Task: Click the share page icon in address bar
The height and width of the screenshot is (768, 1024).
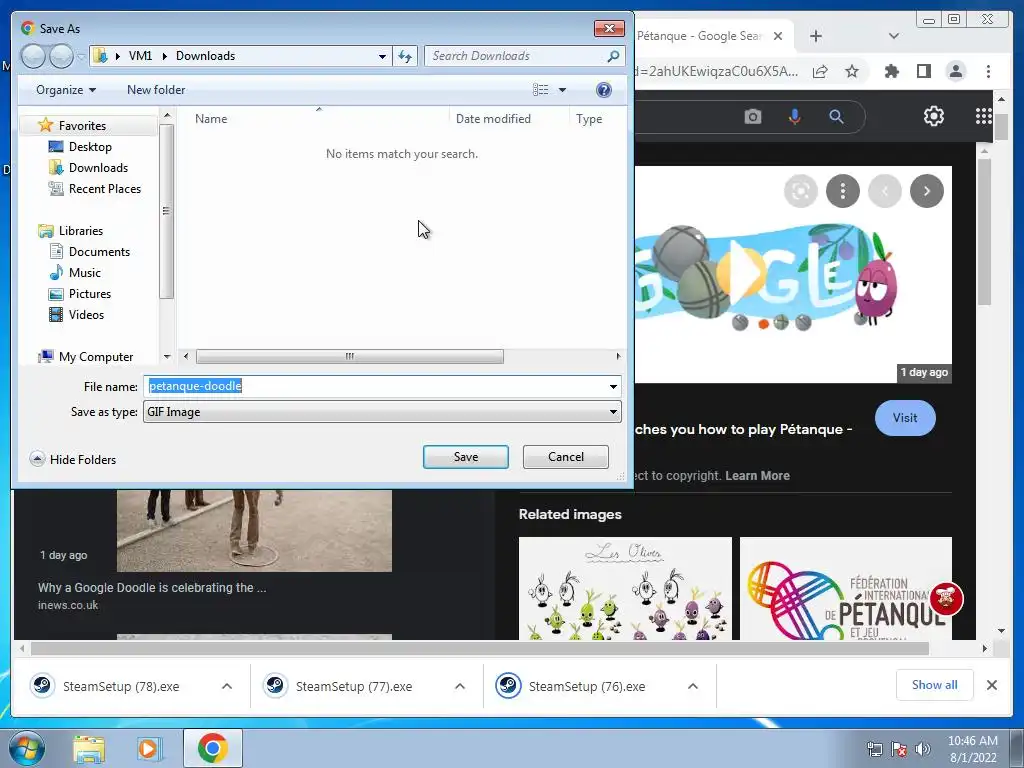Action: (x=820, y=71)
